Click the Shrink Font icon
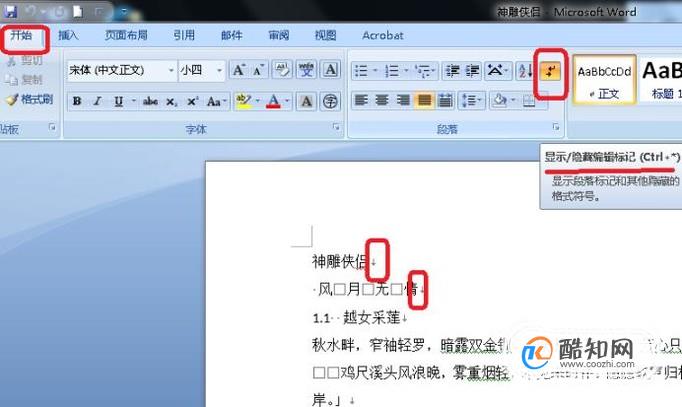This screenshot has width=682, height=407. pyautogui.click(x=258, y=70)
